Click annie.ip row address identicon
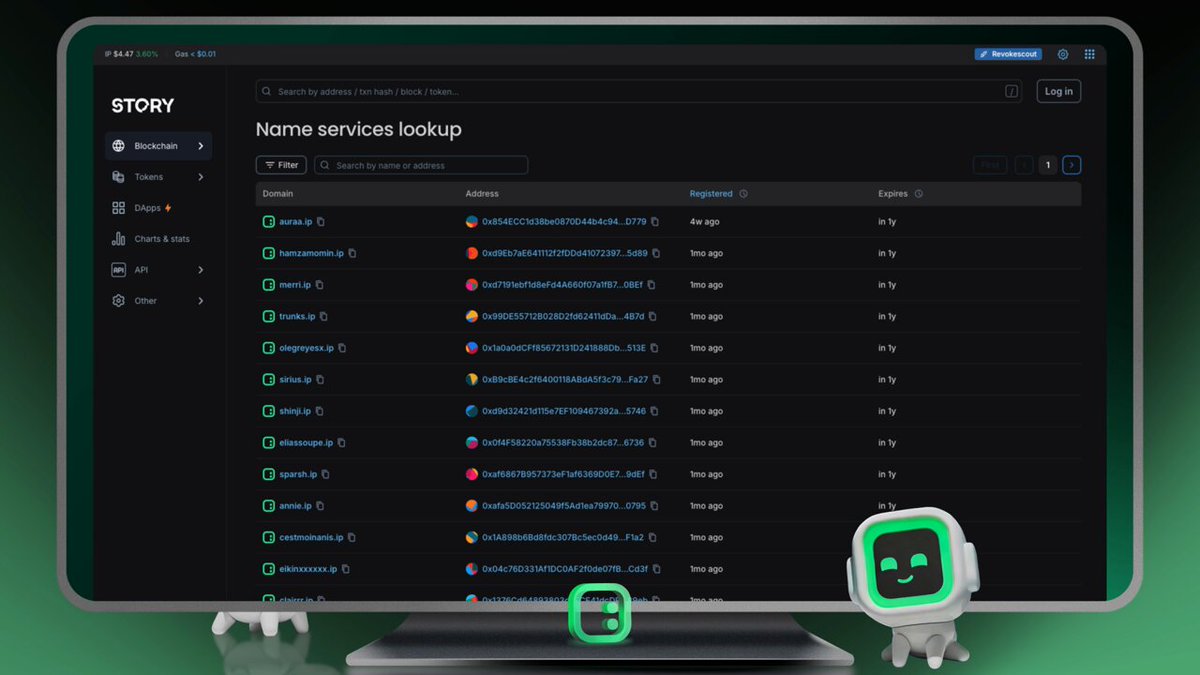The height and width of the screenshot is (675, 1200). (x=472, y=506)
